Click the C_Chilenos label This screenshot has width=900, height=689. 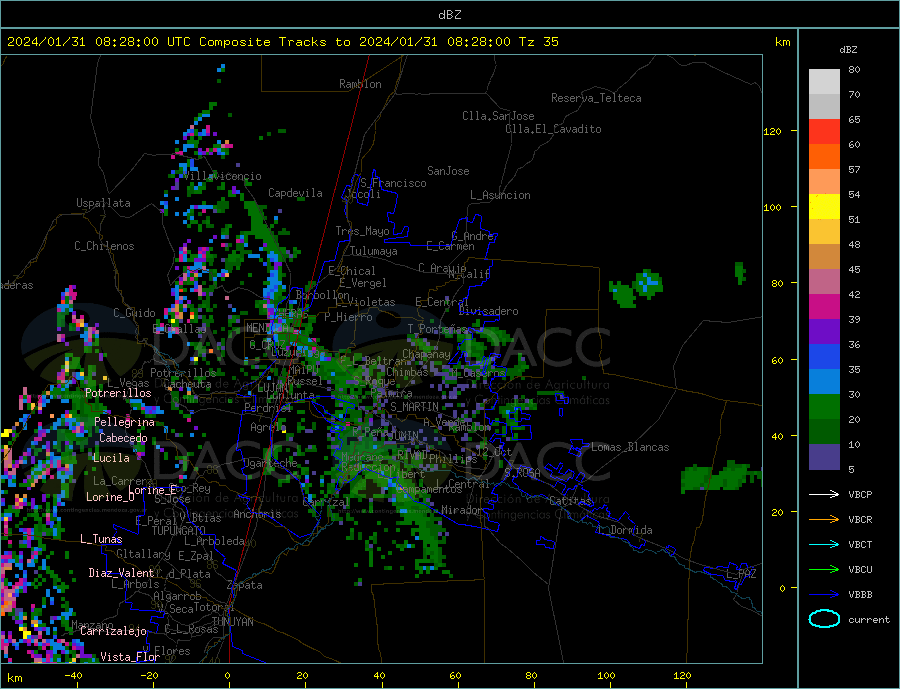pyautogui.click(x=104, y=246)
